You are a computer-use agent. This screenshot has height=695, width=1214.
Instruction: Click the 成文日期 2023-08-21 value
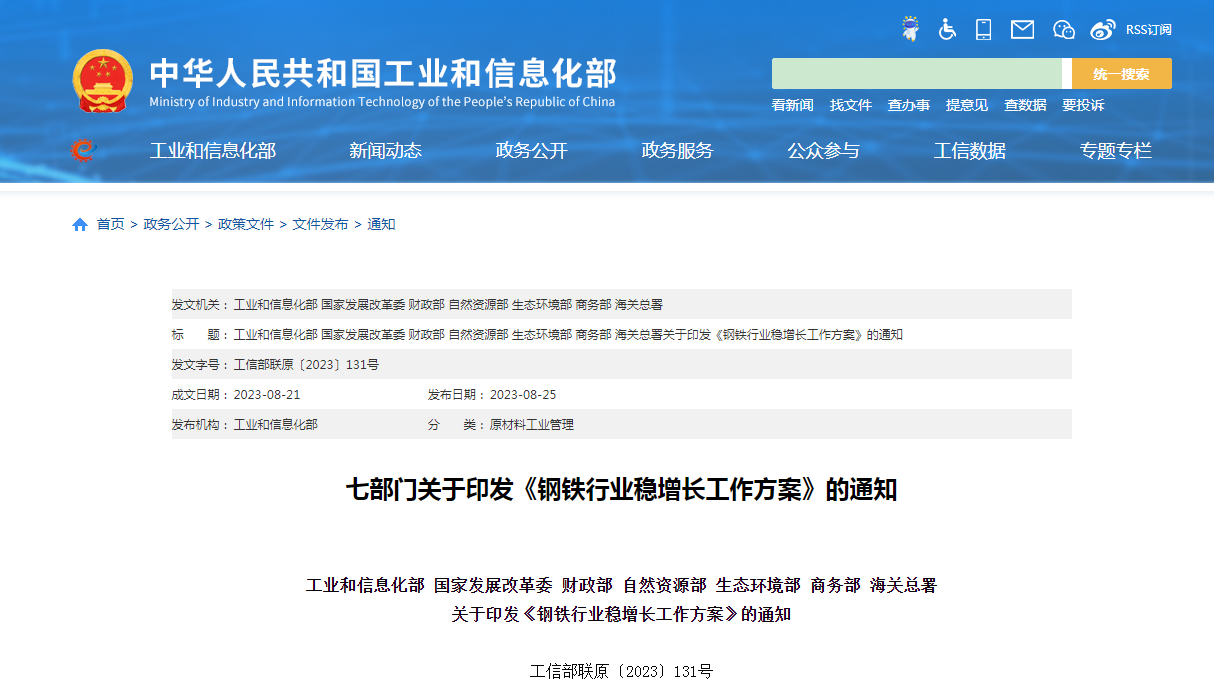coord(267,395)
